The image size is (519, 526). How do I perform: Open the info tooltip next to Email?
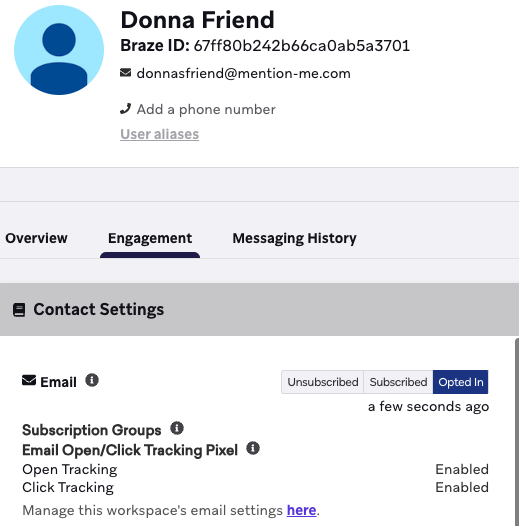(92, 380)
